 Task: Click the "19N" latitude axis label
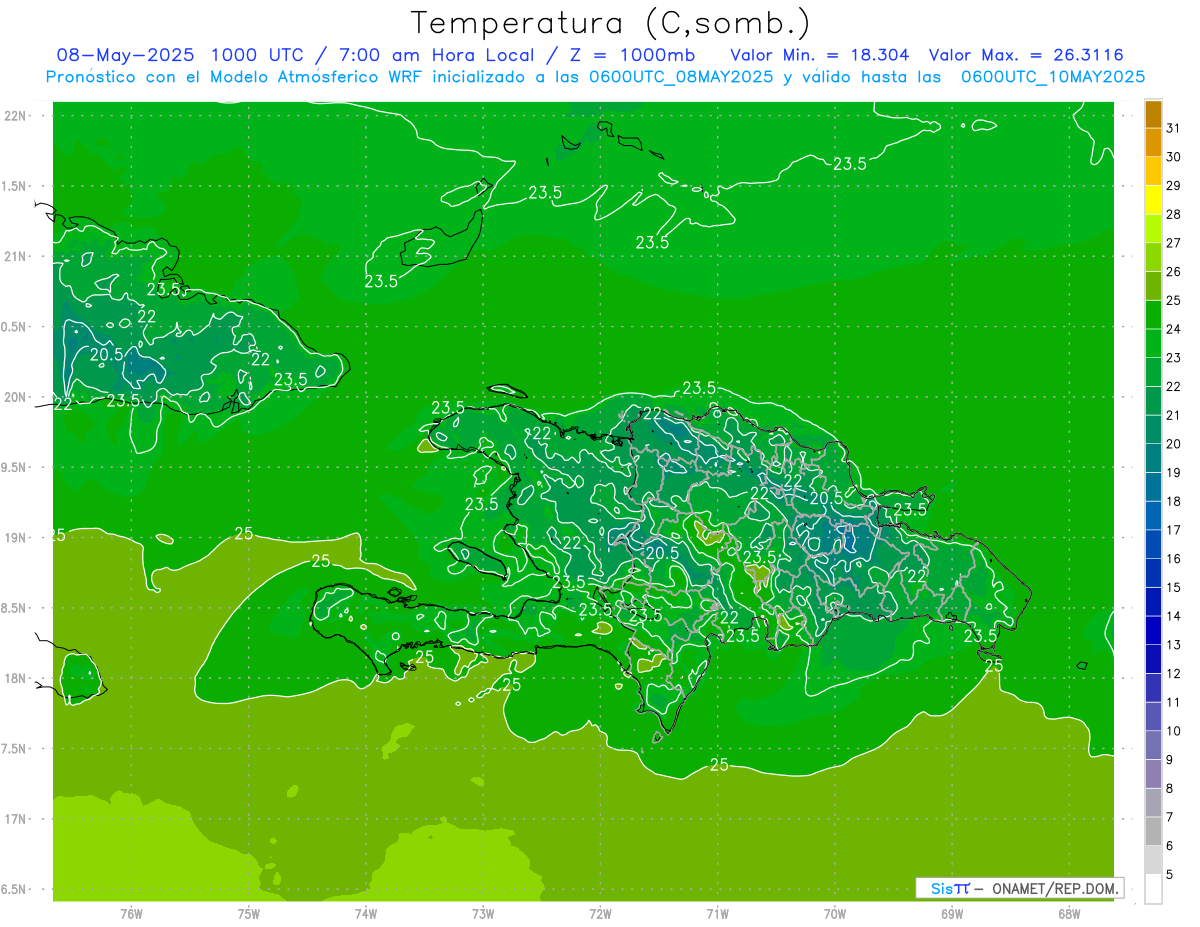[x=15, y=537]
